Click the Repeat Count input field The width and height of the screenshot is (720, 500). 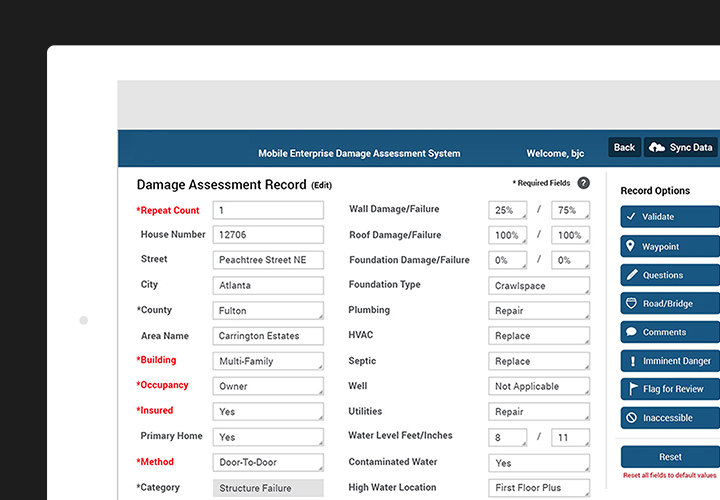(x=268, y=210)
